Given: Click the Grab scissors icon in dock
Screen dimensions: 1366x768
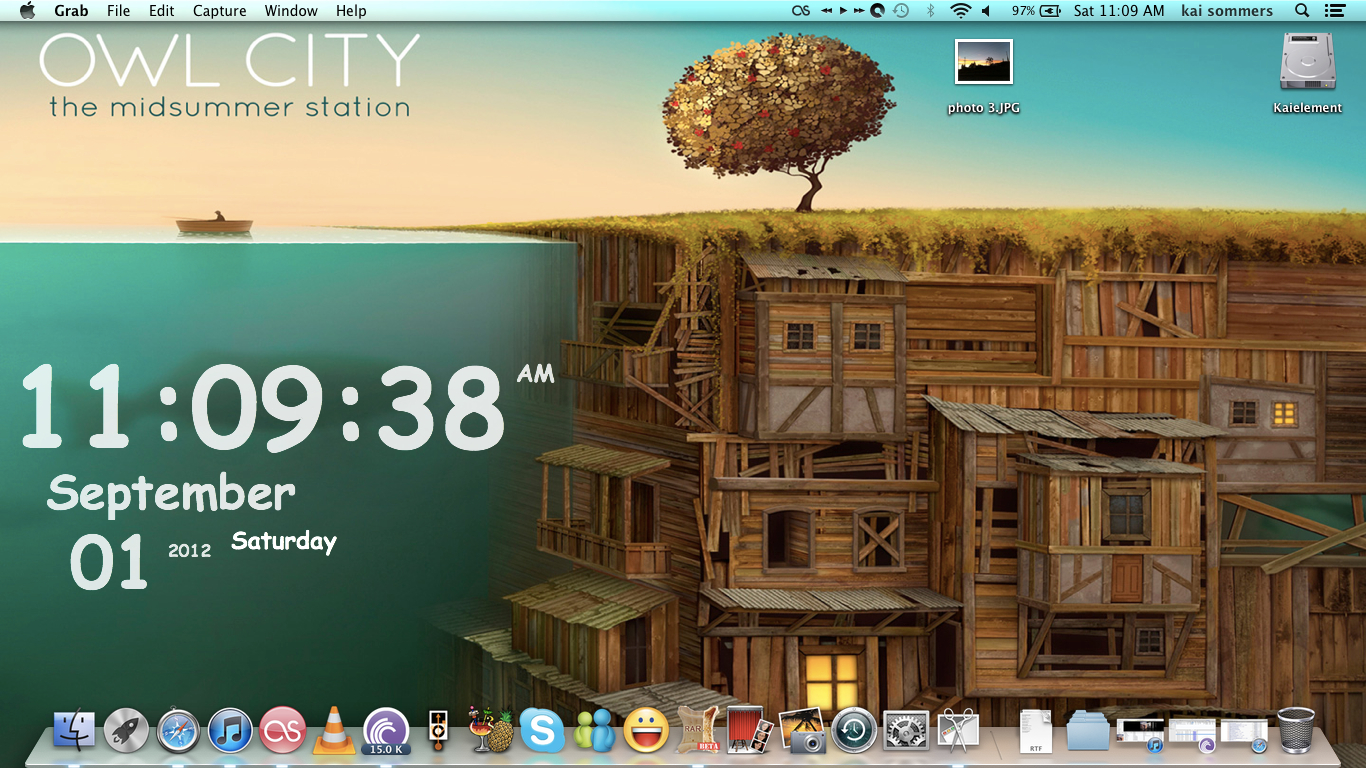Looking at the screenshot, I should tap(958, 730).
